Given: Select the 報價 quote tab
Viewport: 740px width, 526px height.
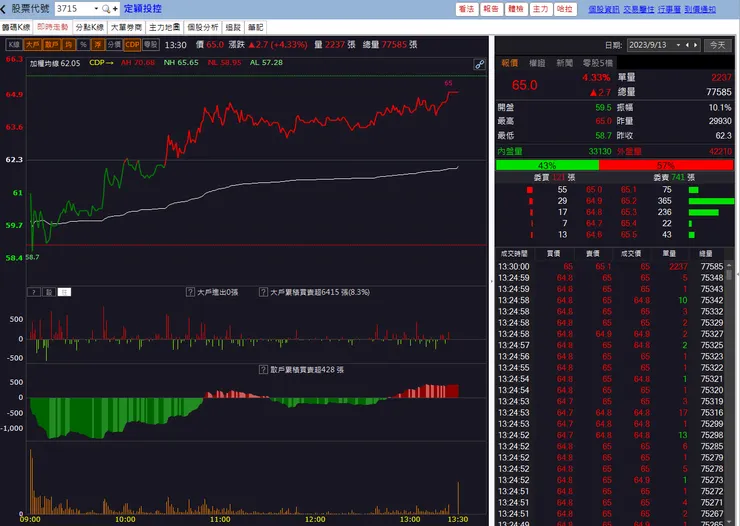Looking at the screenshot, I should (509, 63).
